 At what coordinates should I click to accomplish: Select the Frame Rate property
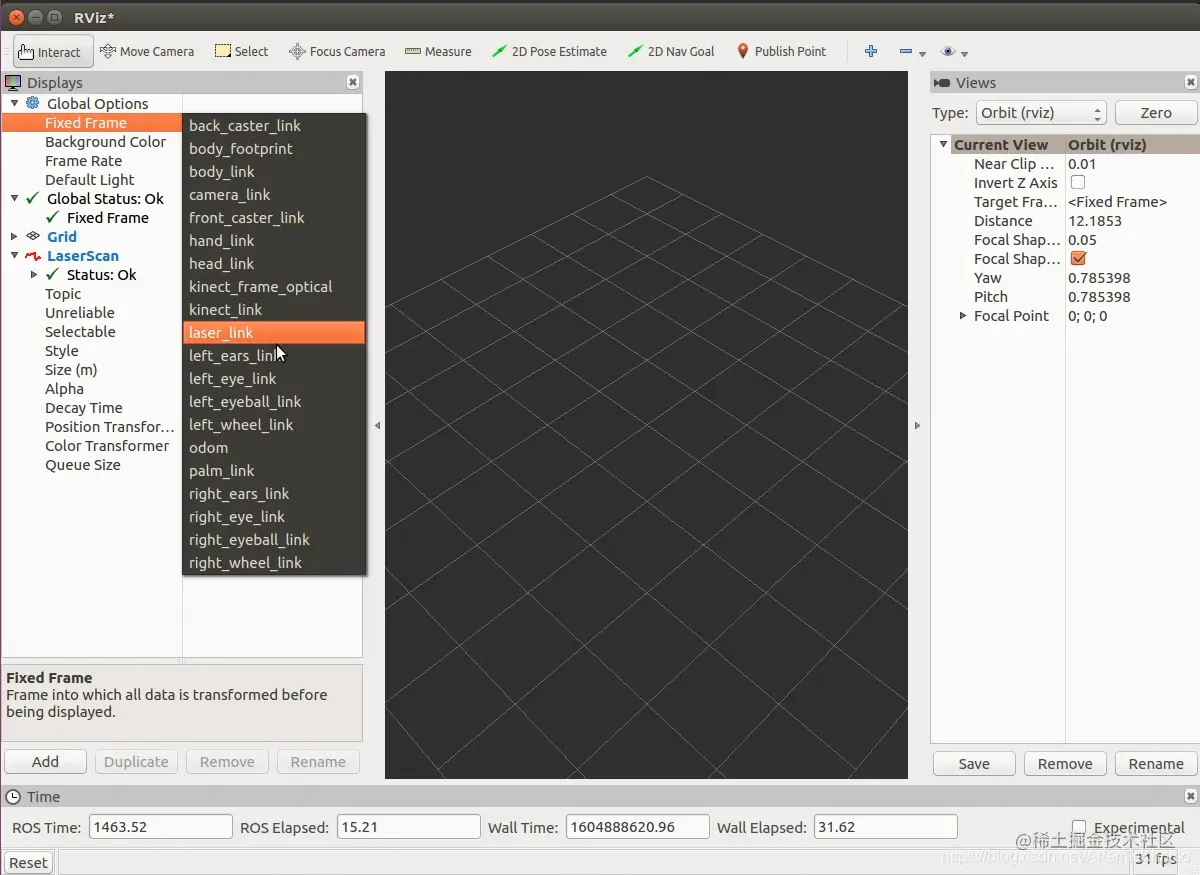[83, 161]
